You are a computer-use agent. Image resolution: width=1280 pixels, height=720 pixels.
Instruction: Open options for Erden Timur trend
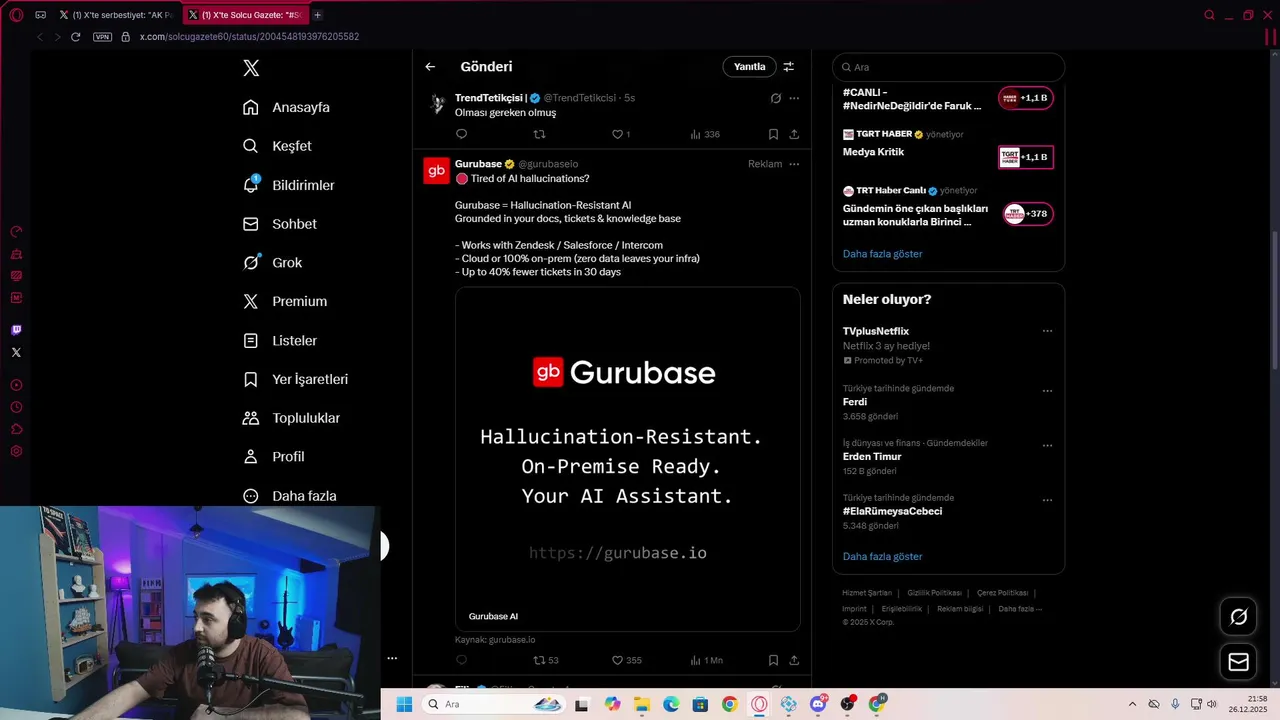coord(1047,446)
